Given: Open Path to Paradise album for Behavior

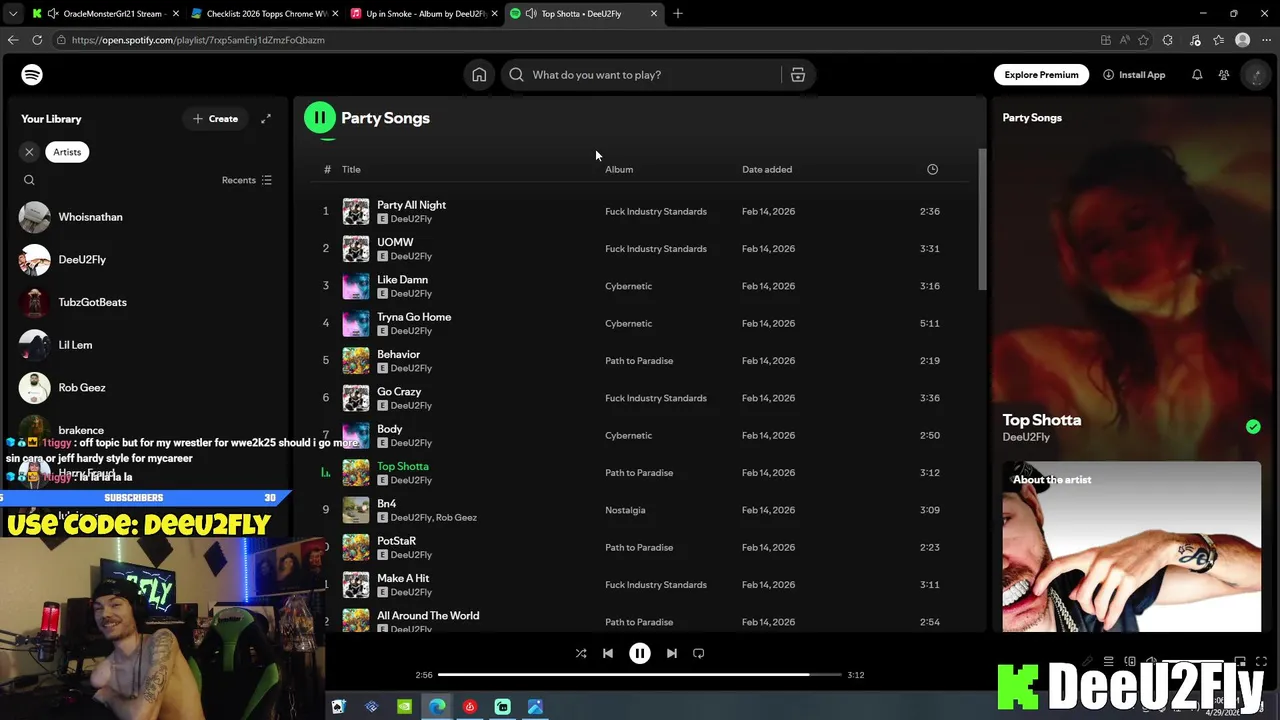Looking at the screenshot, I should (639, 361).
